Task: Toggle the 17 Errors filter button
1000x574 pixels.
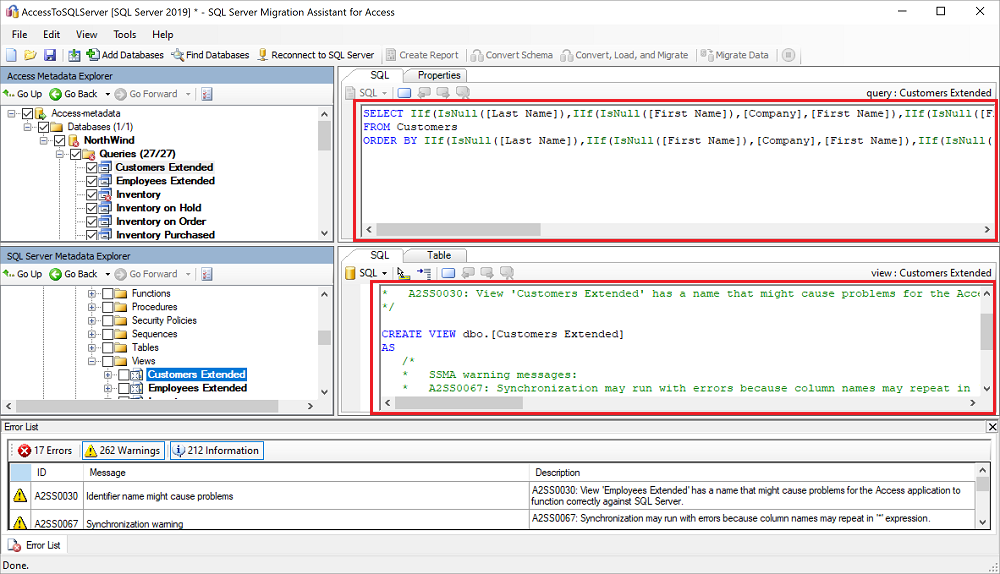Action: (45, 451)
